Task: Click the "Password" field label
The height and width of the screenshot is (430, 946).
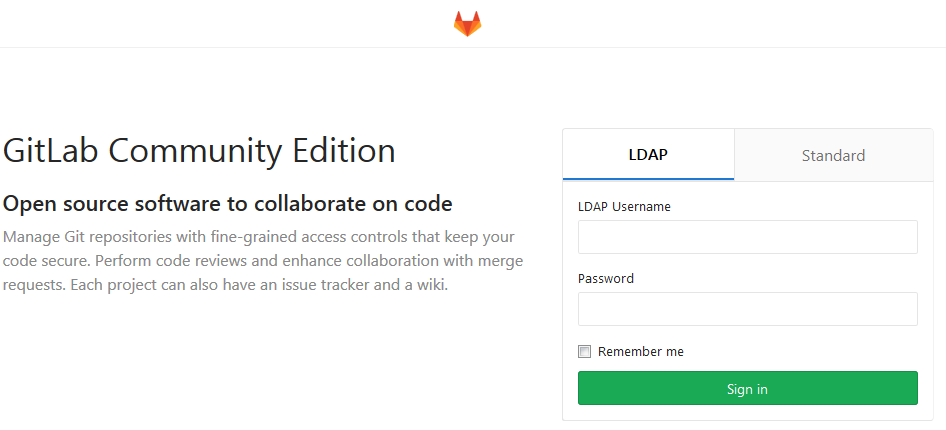Action: [606, 279]
